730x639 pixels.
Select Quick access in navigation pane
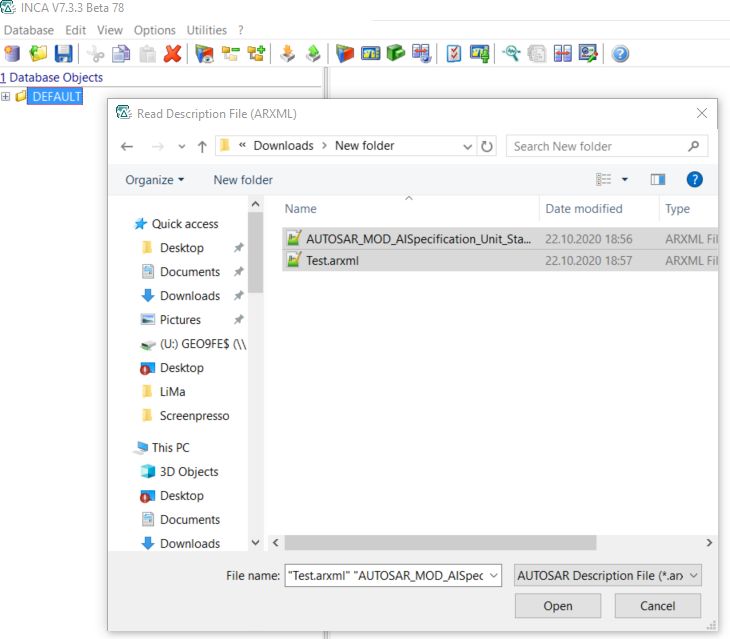185,224
